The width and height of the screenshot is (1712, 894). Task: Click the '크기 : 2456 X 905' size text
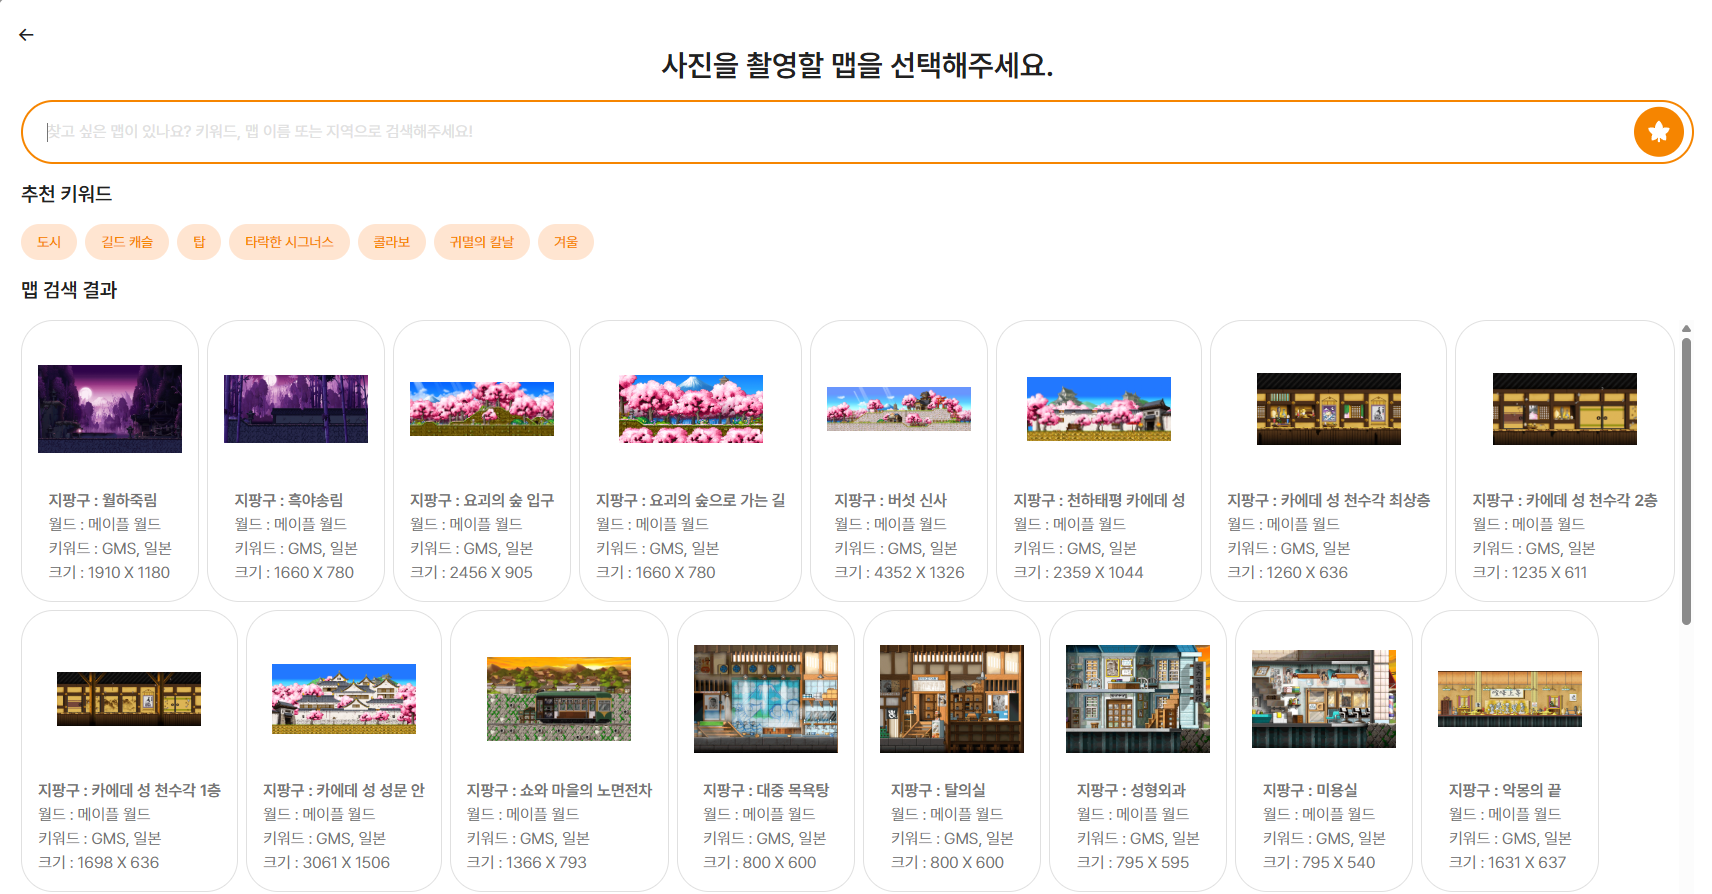coord(471,573)
